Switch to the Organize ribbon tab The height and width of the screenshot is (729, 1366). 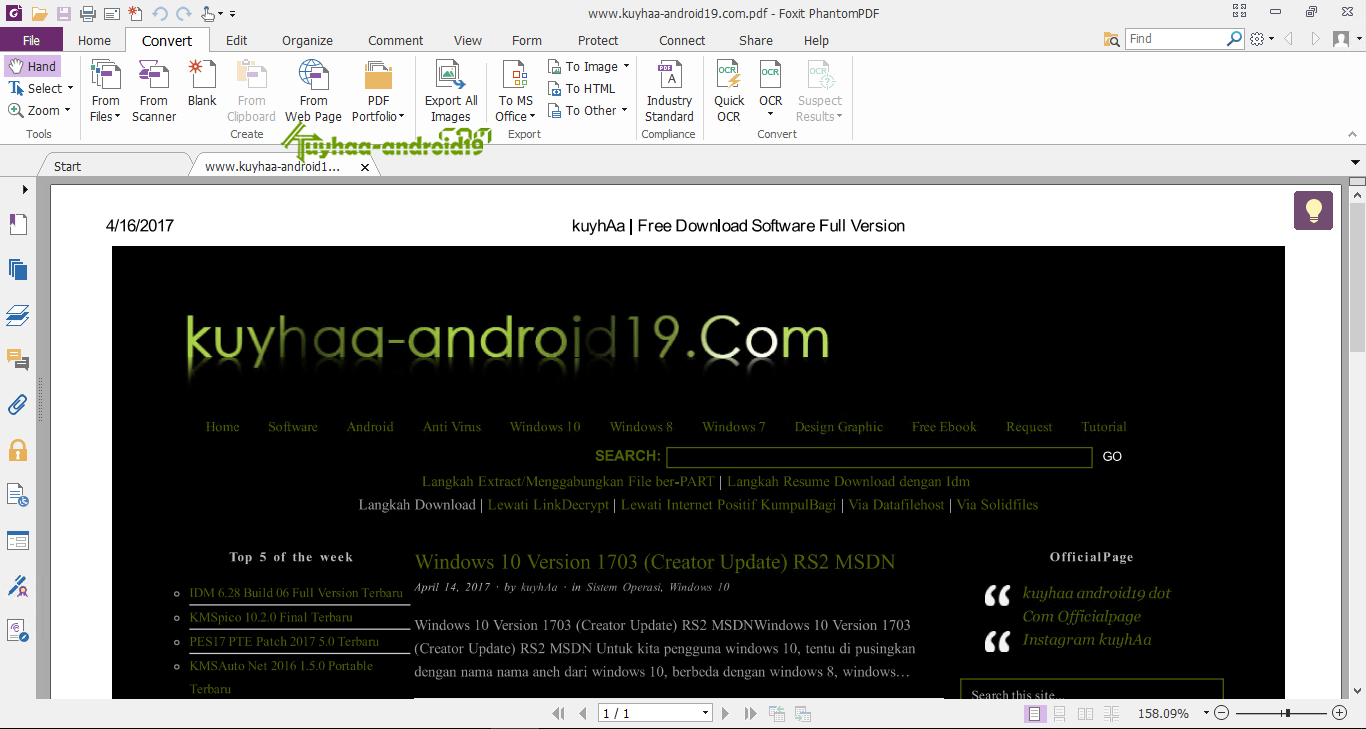tap(307, 40)
